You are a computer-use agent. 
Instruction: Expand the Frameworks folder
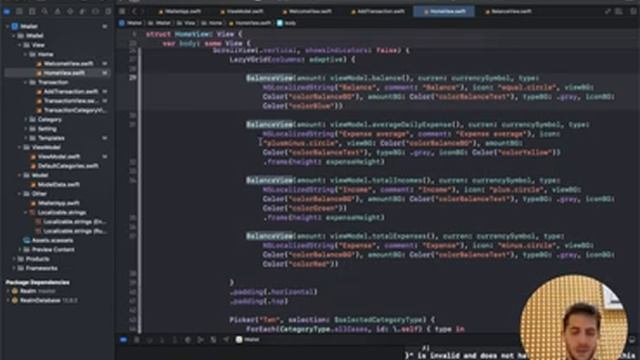(13, 269)
